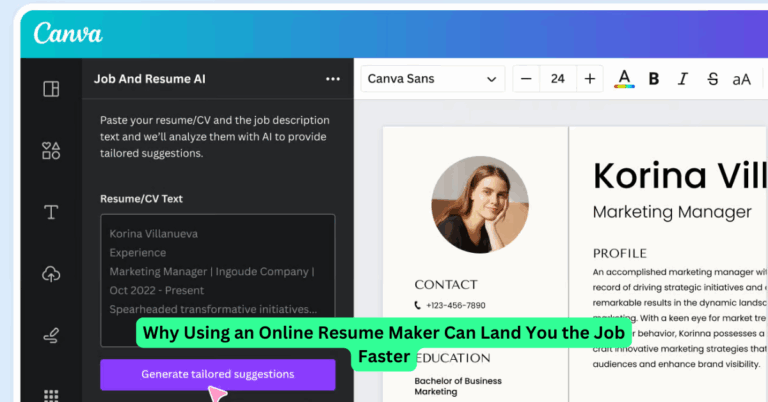The image size is (768, 402).
Task: Click the 'Korina Villanueva' line in text box
Action: (x=153, y=234)
